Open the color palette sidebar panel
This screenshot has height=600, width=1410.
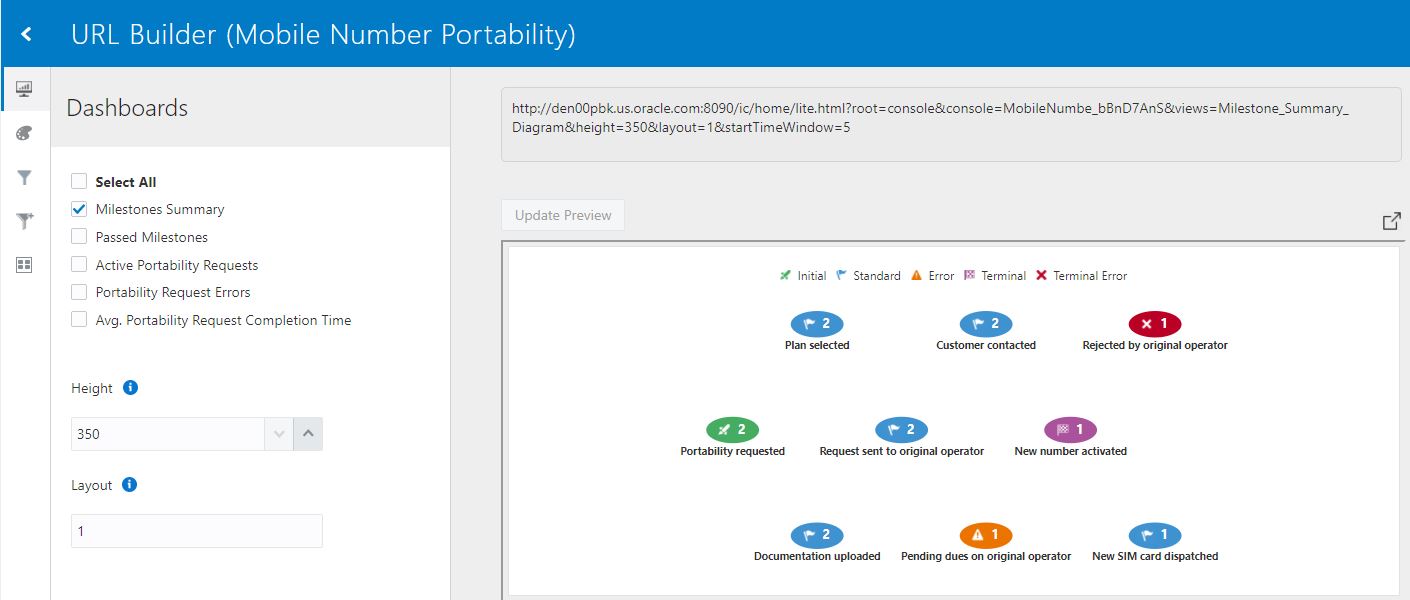coord(24,133)
